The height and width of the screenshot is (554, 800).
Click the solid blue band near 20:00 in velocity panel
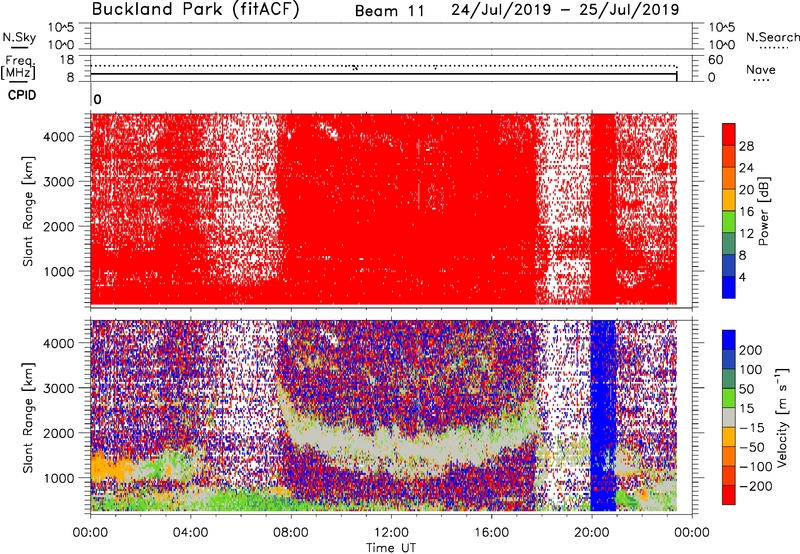coord(603,416)
